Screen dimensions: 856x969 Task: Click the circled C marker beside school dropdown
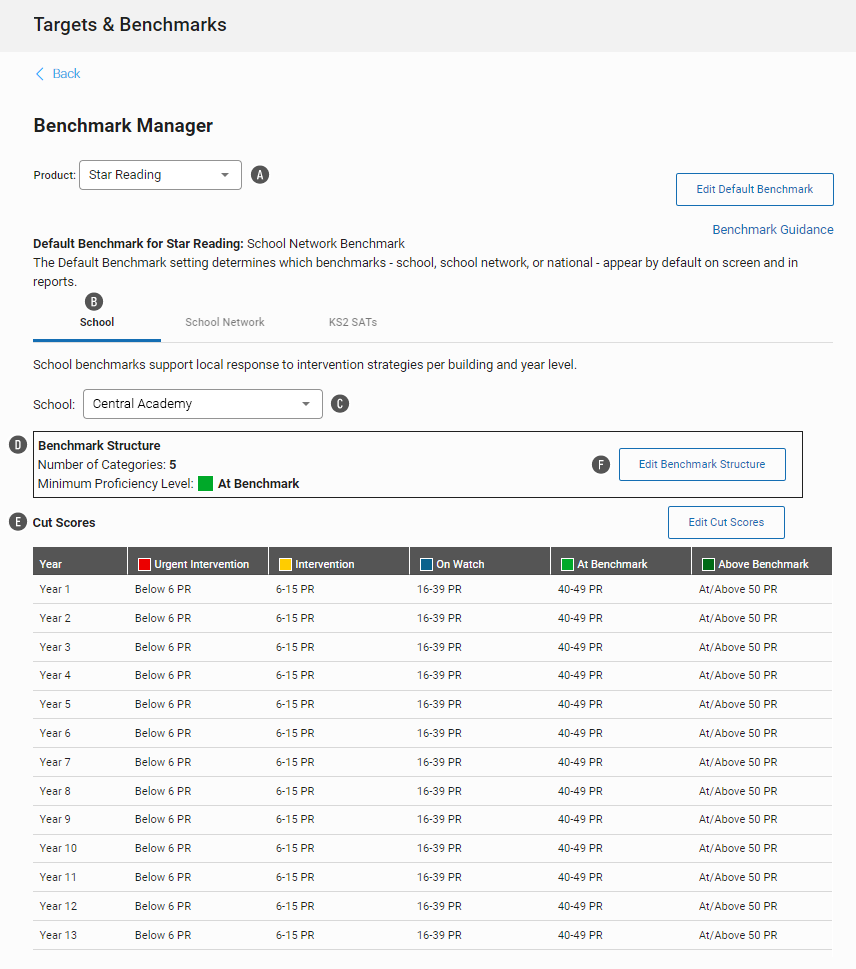click(340, 404)
